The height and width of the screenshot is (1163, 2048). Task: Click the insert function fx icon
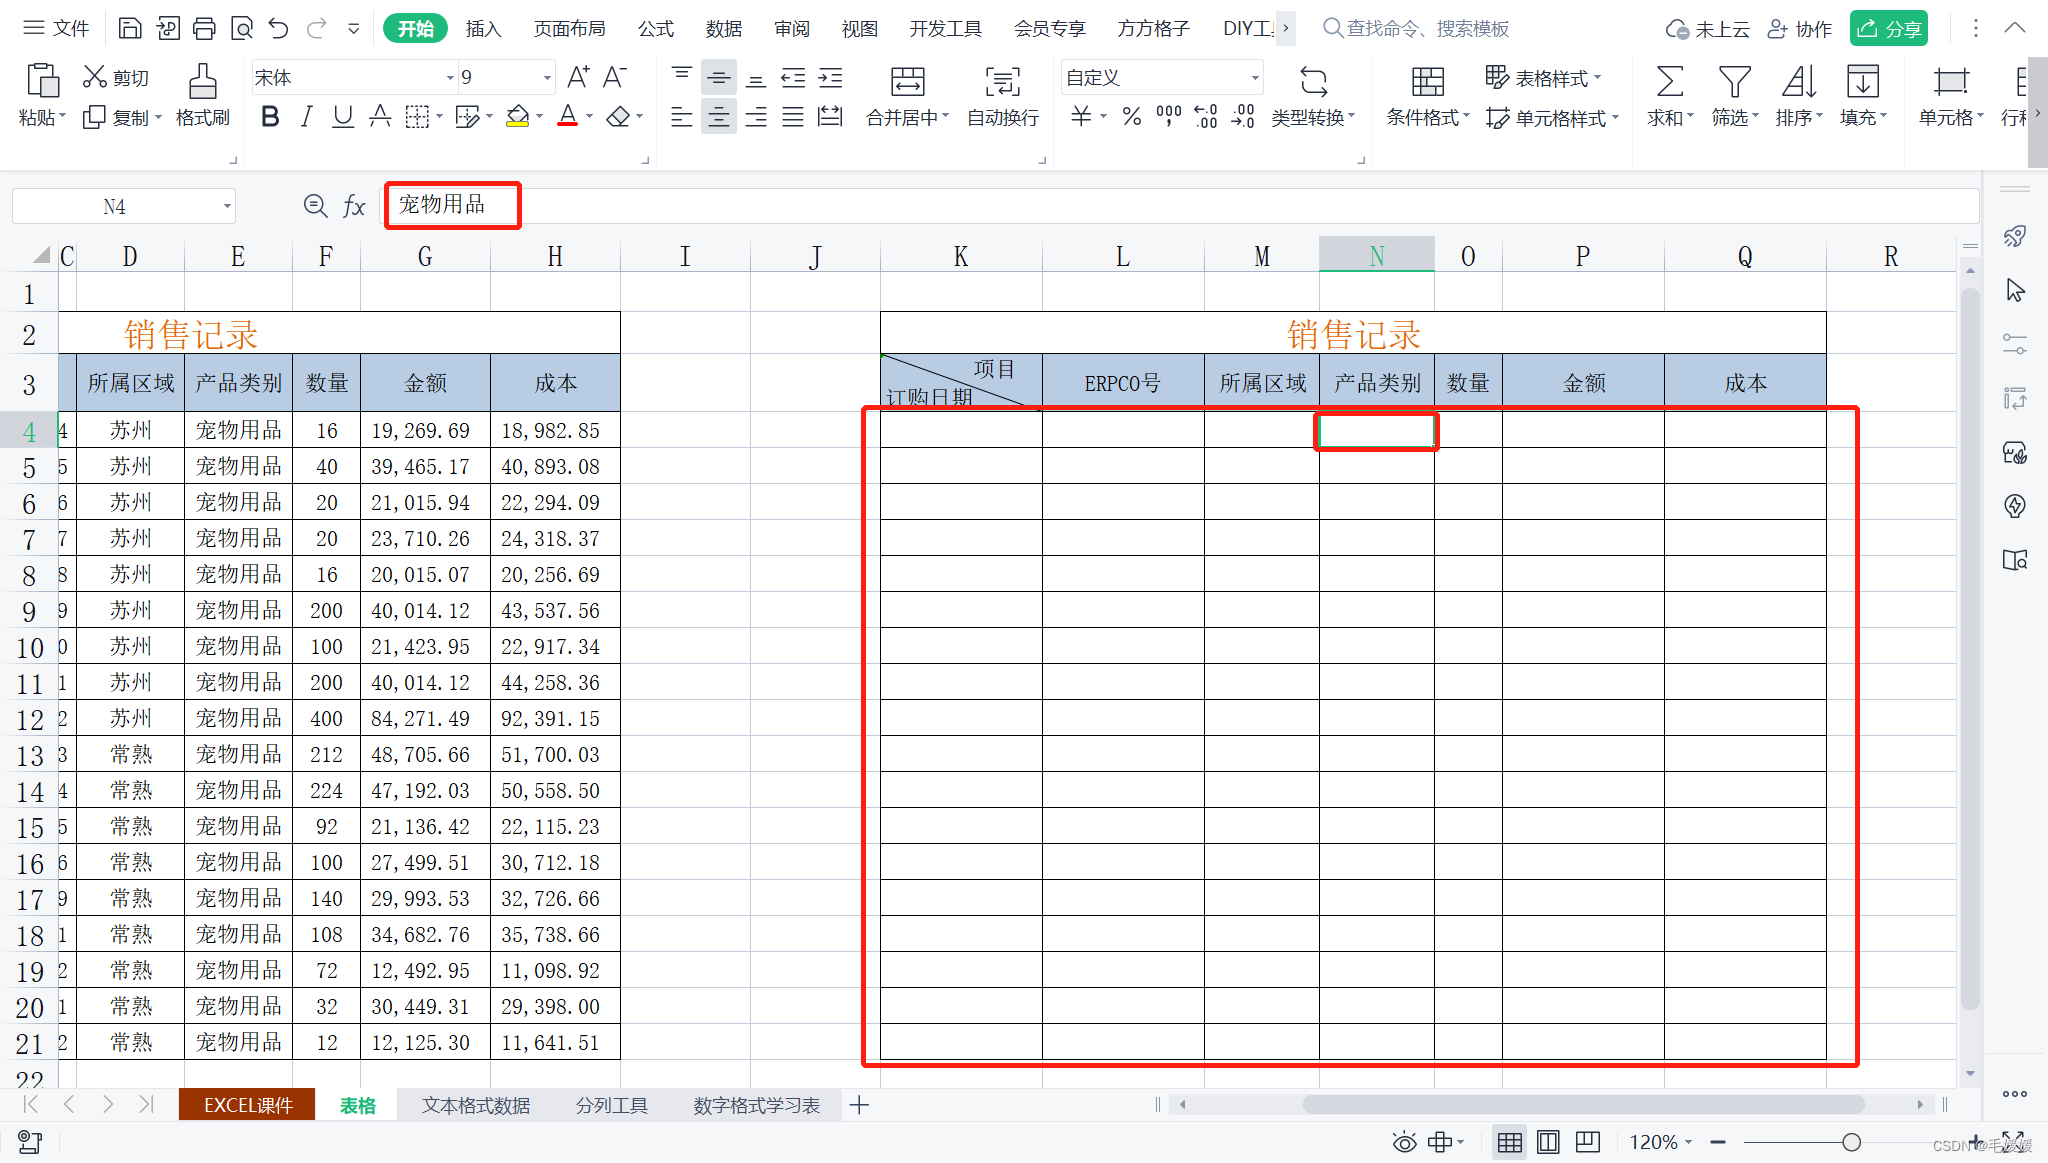354,206
